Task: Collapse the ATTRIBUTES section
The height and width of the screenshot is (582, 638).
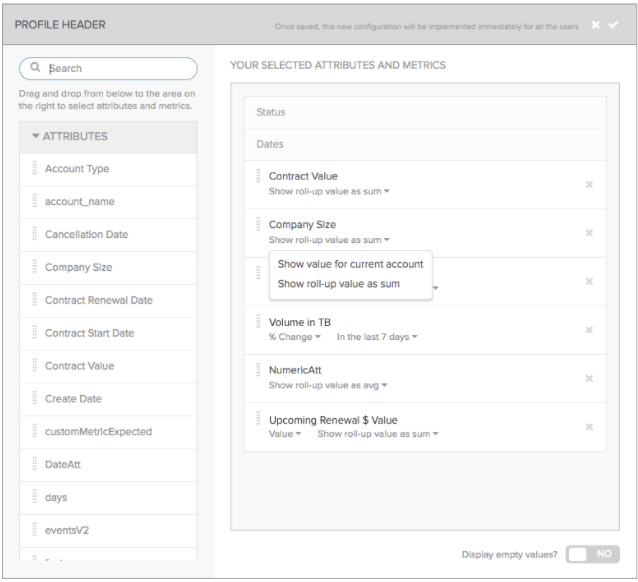Action: [x=35, y=136]
